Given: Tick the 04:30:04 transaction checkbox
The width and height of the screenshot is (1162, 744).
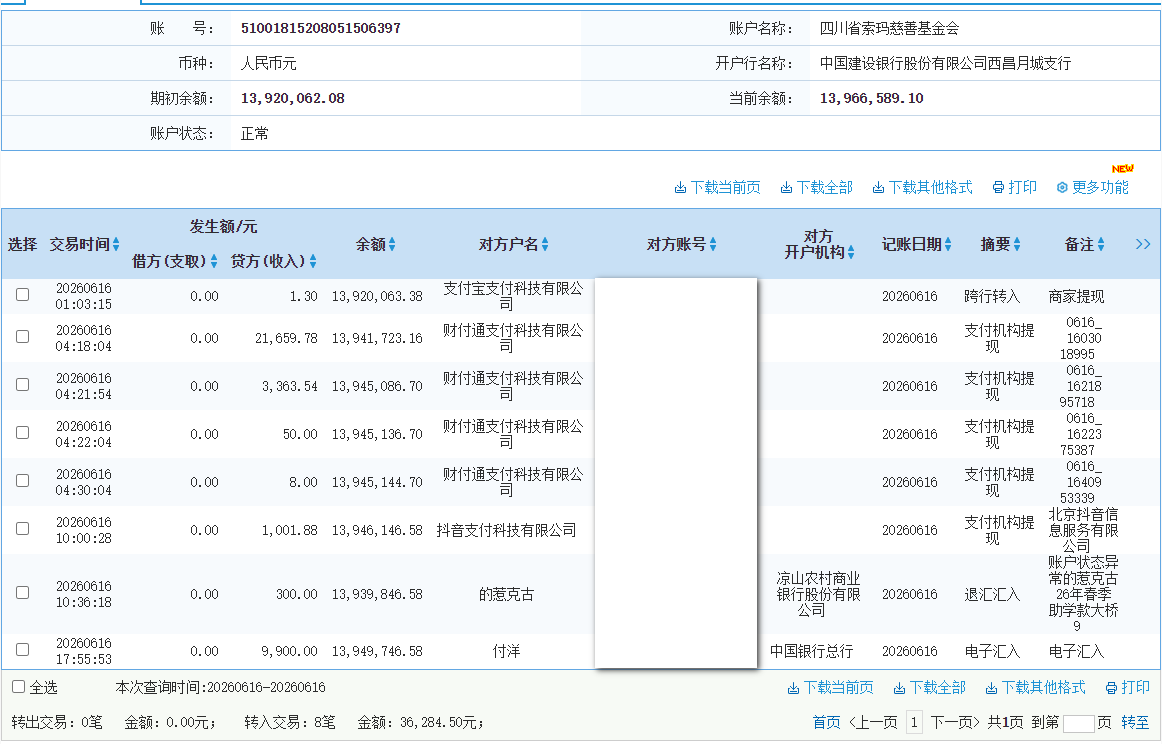Looking at the screenshot, I should tap(23, 481).
